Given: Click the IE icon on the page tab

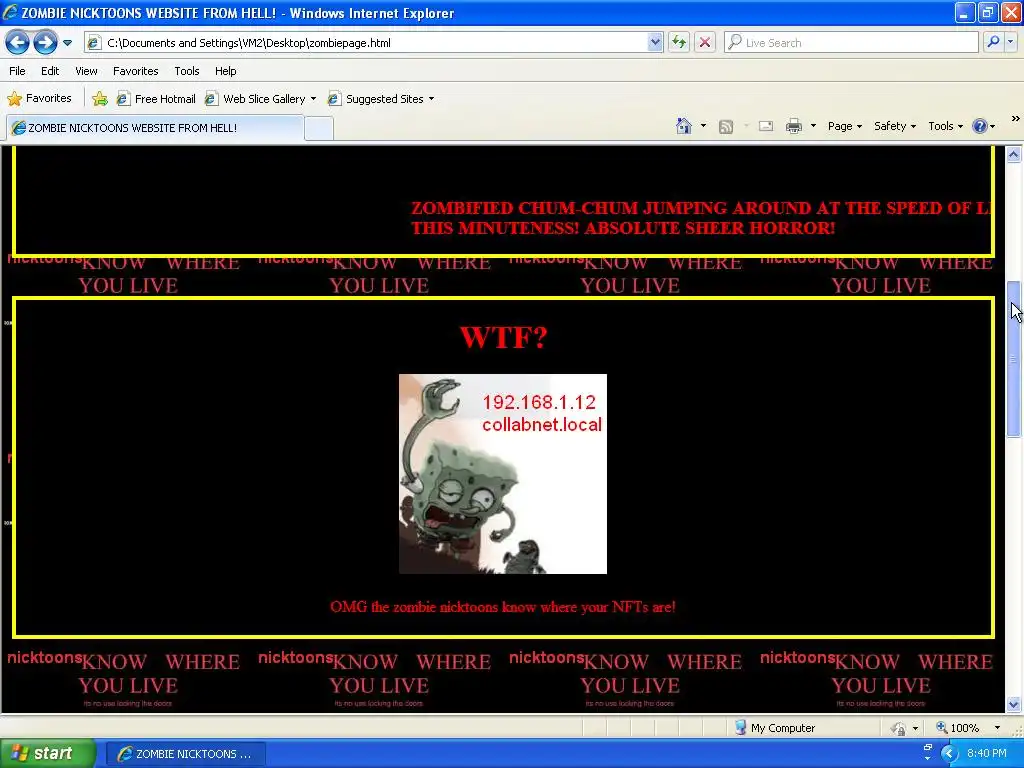Looking at the screenshot, I should (18, 128).
